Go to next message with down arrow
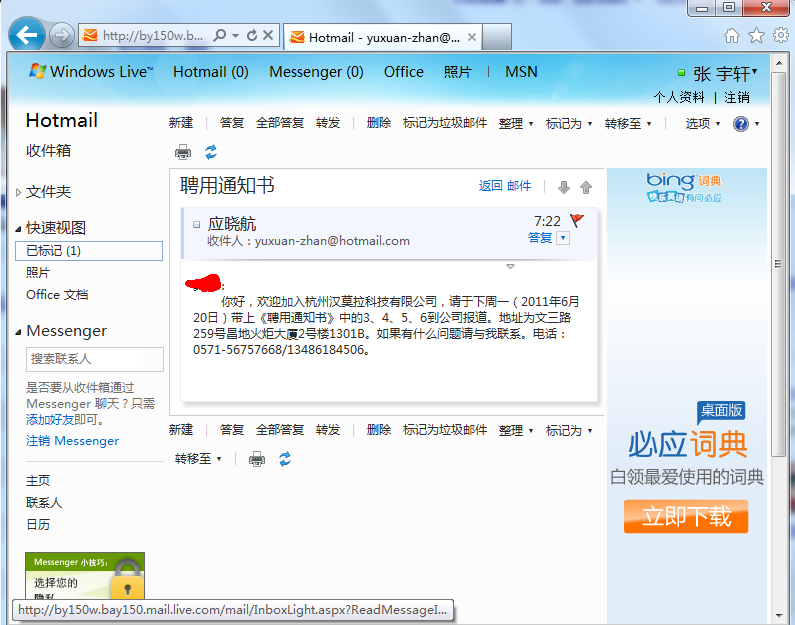This screenshot has width=795, height=625. pos(564,187)
